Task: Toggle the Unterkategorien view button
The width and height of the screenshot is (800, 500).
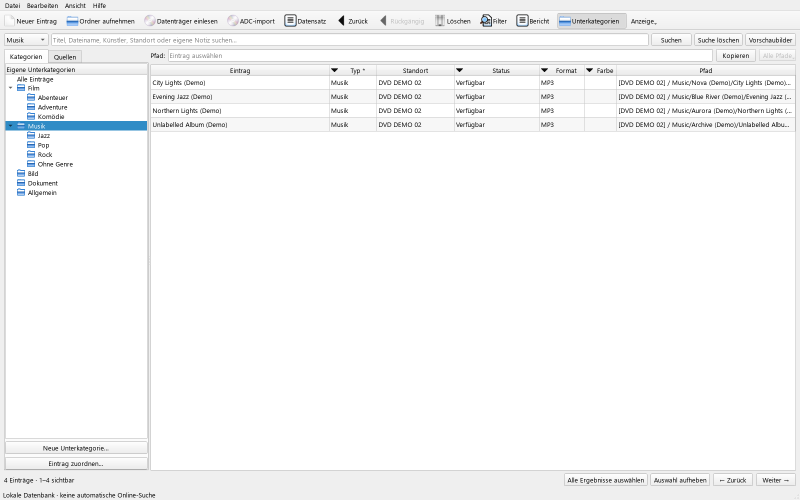Action: coord(591,21)
